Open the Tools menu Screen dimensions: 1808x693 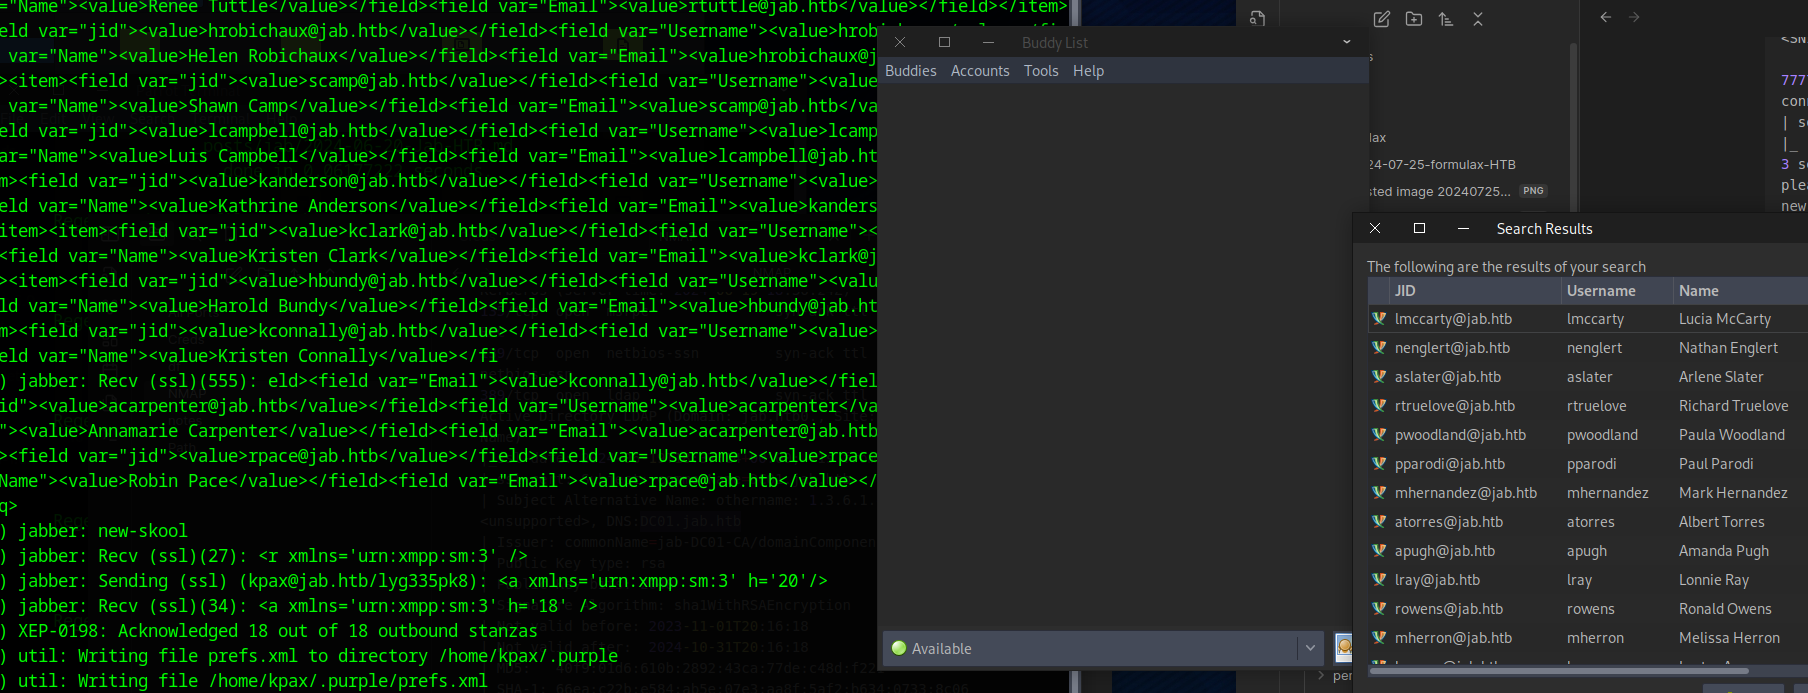click(1041, 71)
